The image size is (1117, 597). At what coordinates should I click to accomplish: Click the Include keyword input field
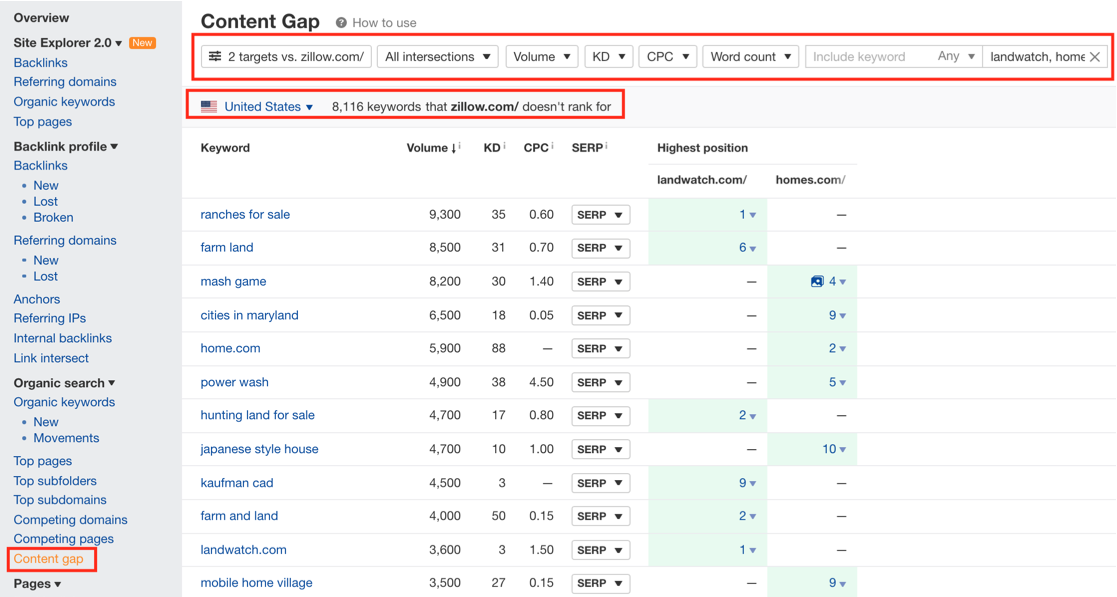(871, 56)
